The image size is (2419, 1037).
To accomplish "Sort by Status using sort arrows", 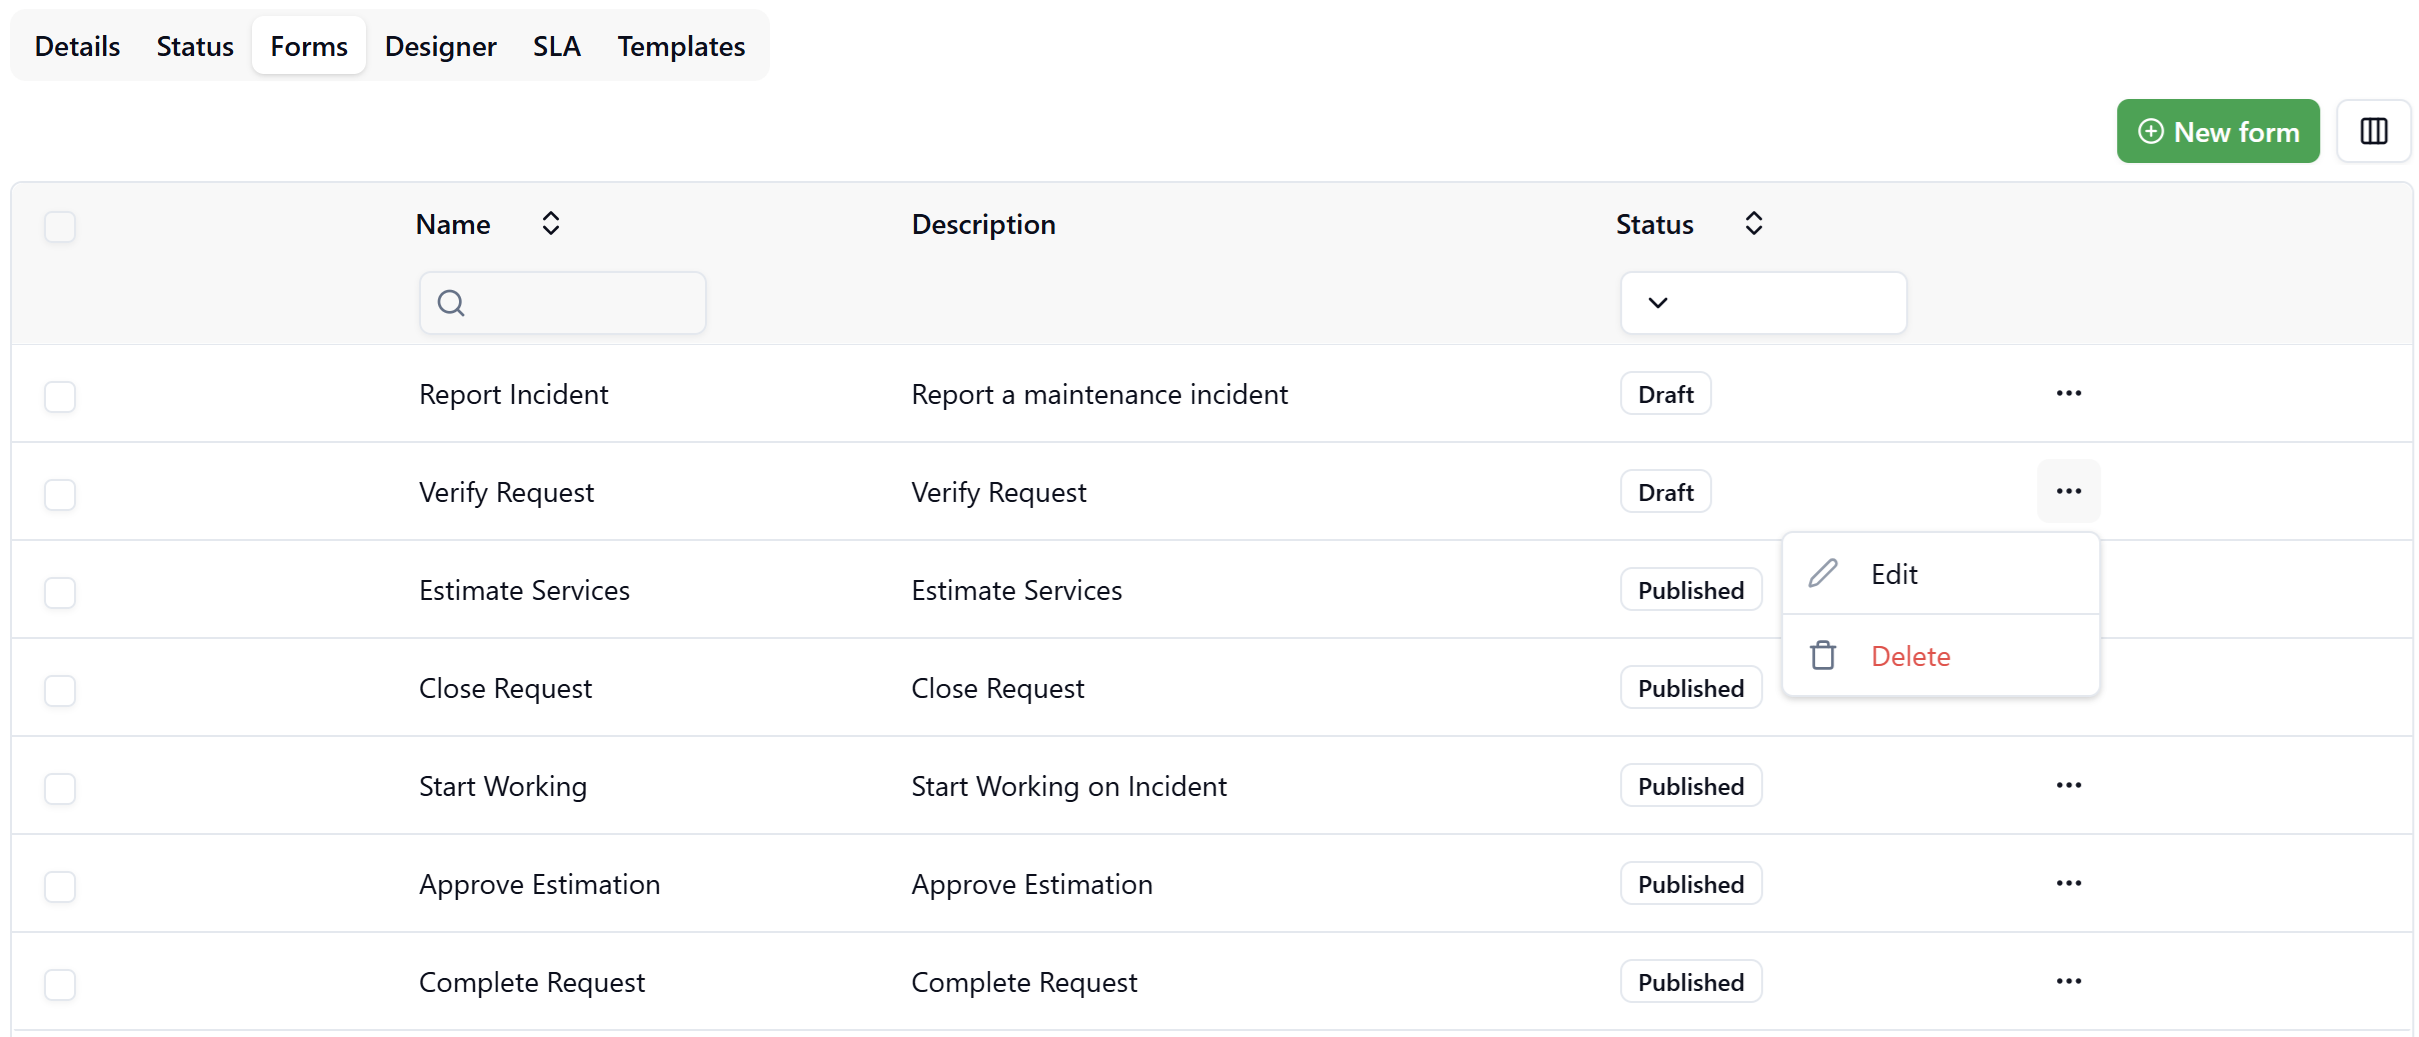I will click(1753, 223).
